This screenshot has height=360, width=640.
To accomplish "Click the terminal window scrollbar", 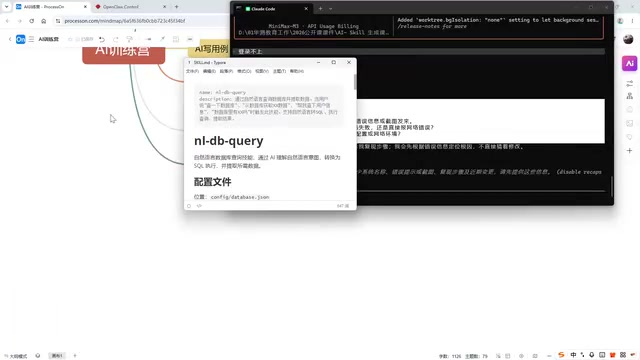I will coord(611,186).
